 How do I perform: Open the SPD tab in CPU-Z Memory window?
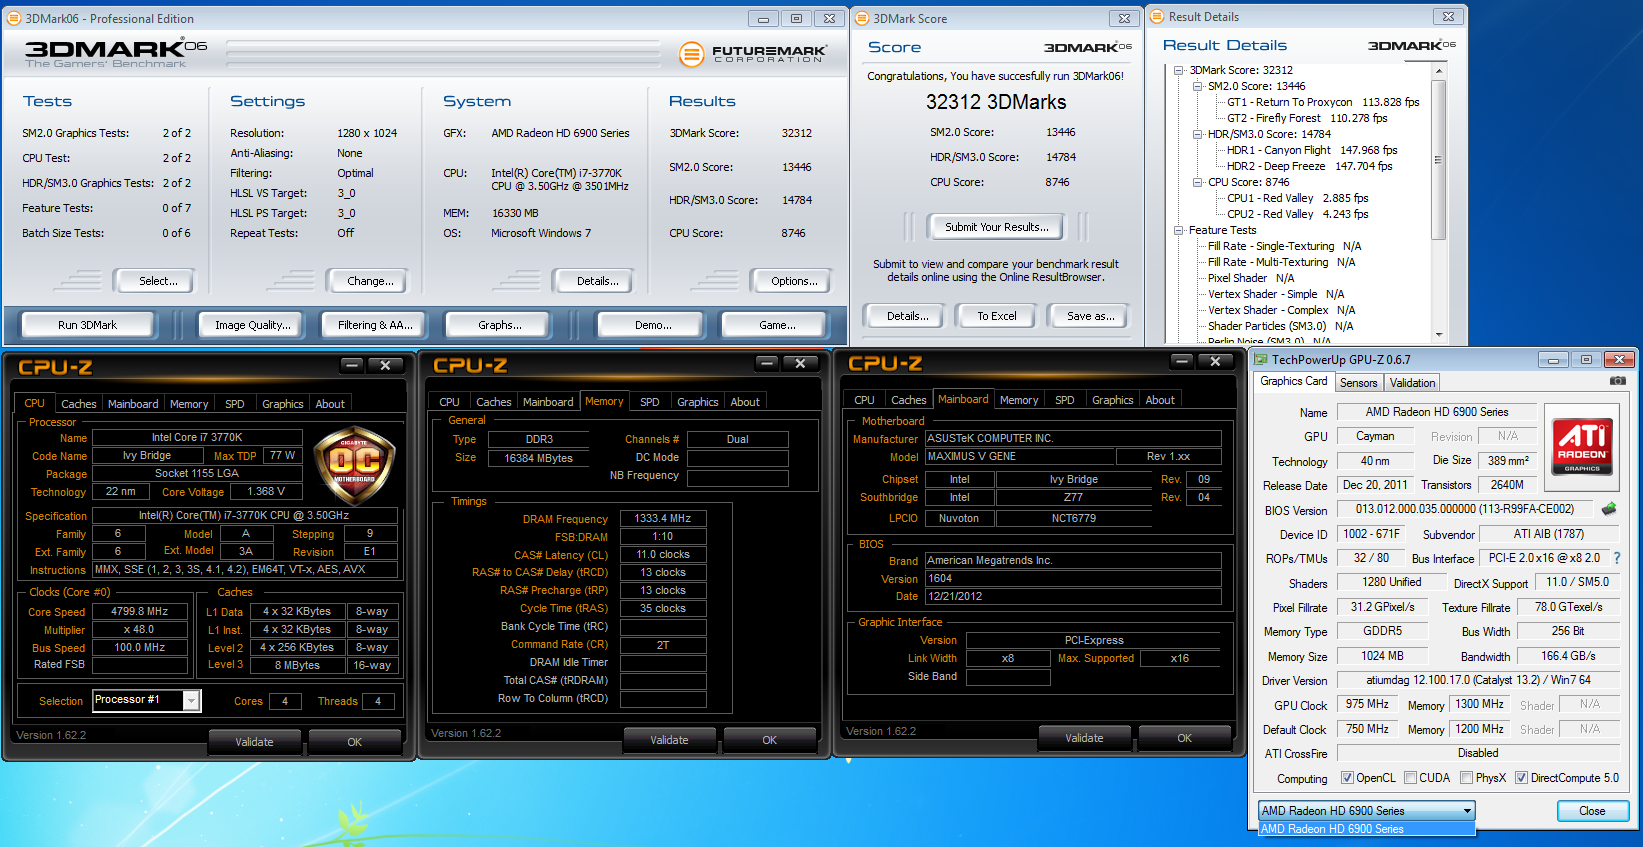(650, 402)
